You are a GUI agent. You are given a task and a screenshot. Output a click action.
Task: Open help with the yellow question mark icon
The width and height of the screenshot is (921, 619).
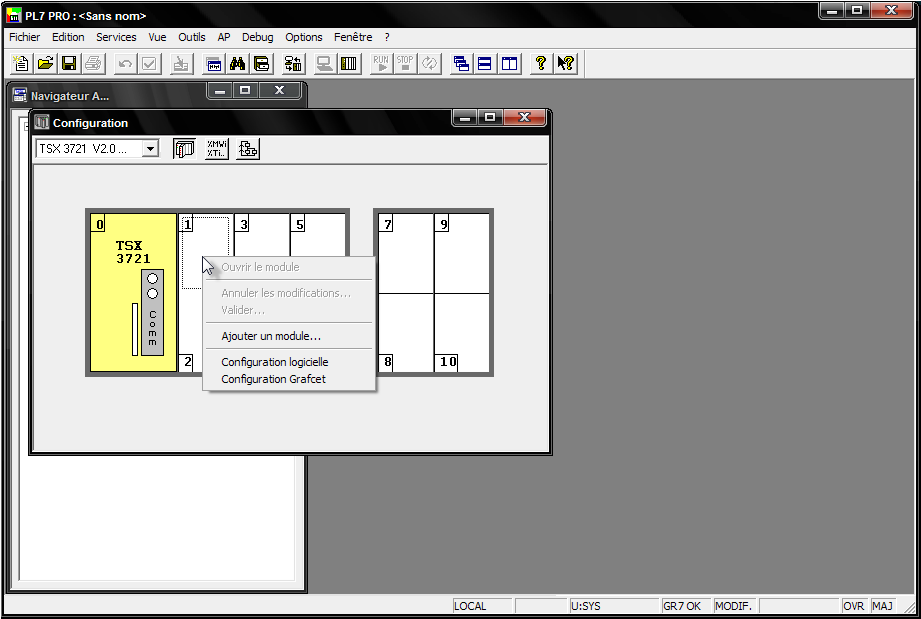point(541,63)
